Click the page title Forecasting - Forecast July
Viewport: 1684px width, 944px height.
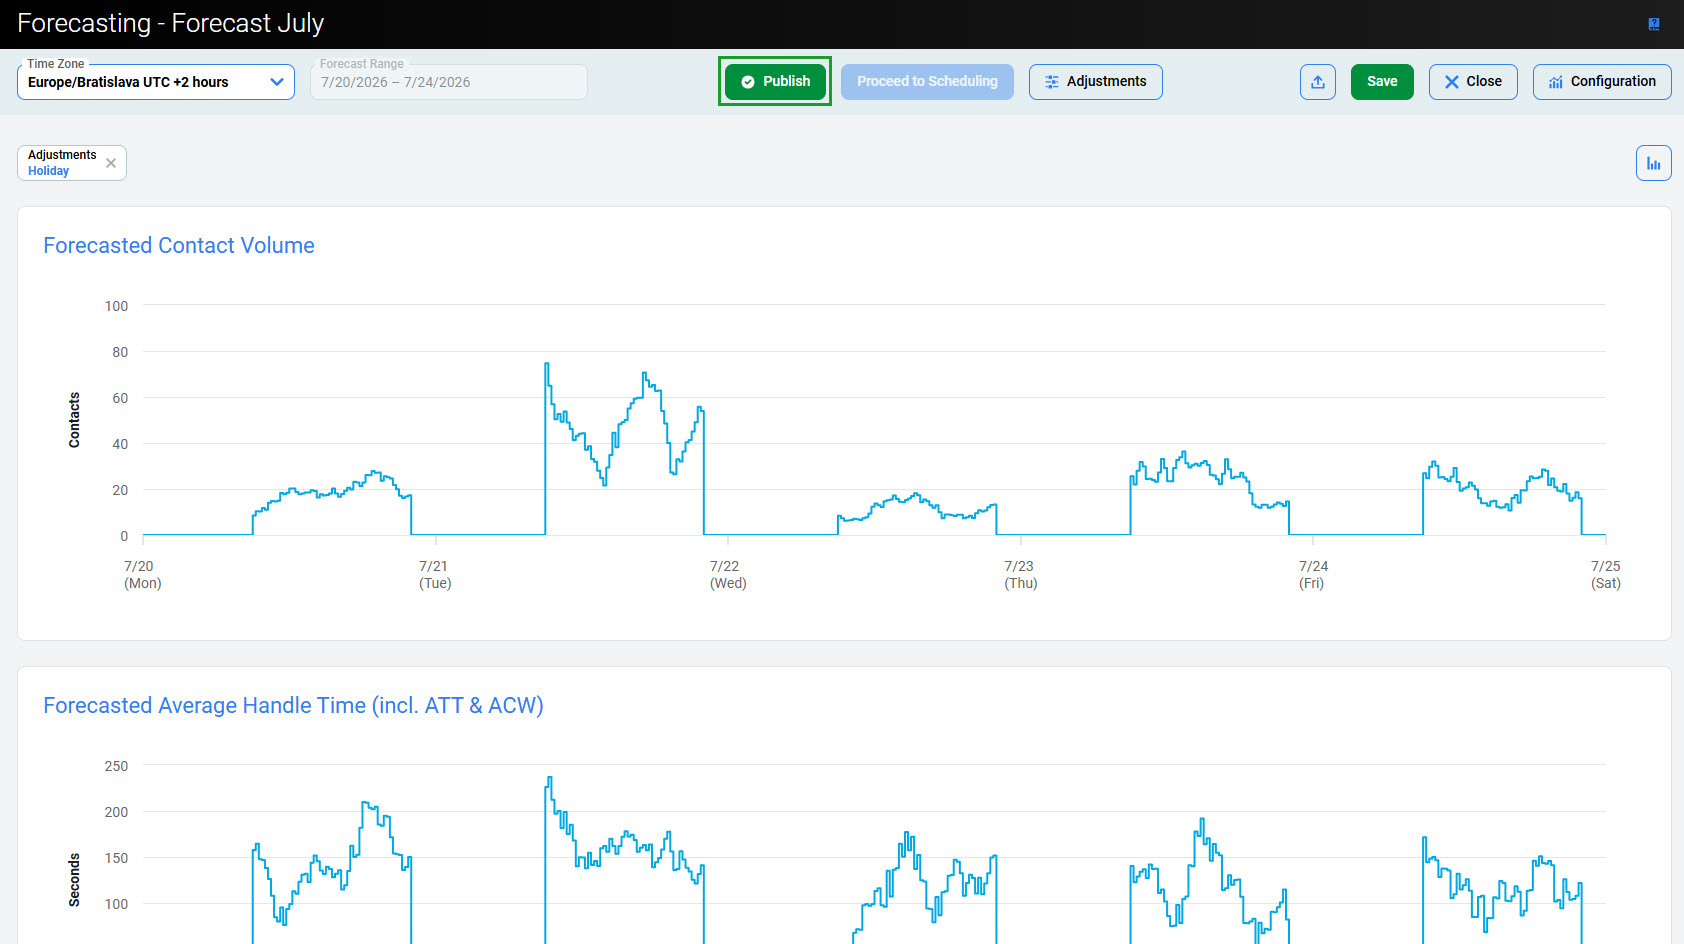tap(171, 23)
